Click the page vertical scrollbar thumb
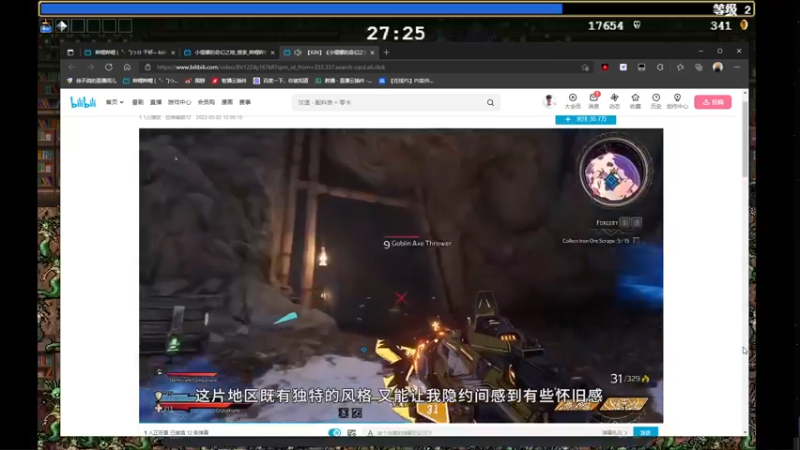The width and height of the screenshot is (800, 450). point(745,138)
